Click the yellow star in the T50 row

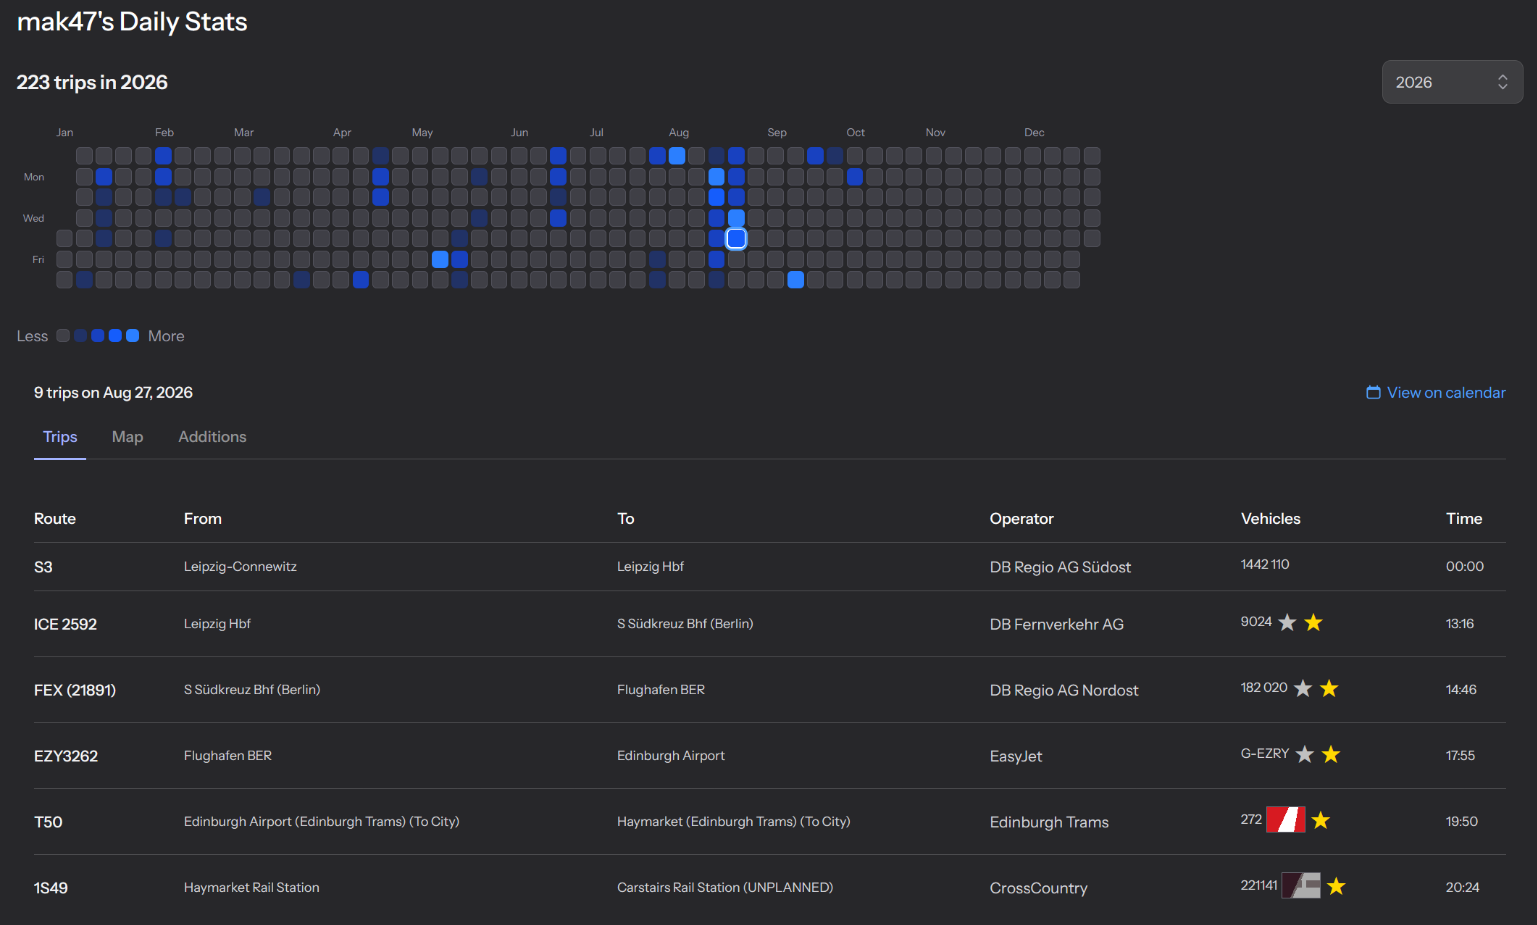click(x=1321, y=821)
